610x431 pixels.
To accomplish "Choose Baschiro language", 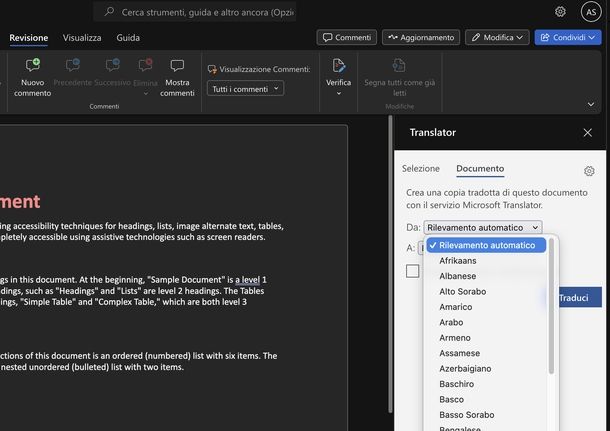I will click(x=486, y=384).
